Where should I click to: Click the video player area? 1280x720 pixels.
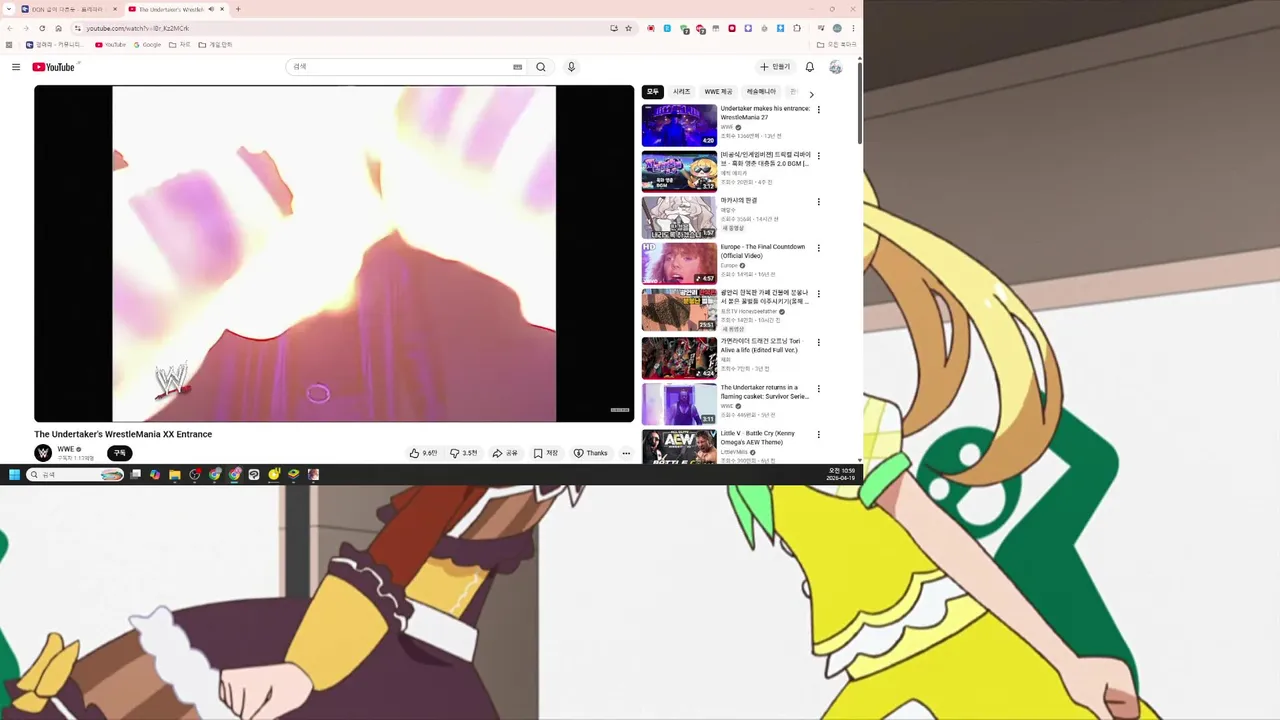pos(334,253)
